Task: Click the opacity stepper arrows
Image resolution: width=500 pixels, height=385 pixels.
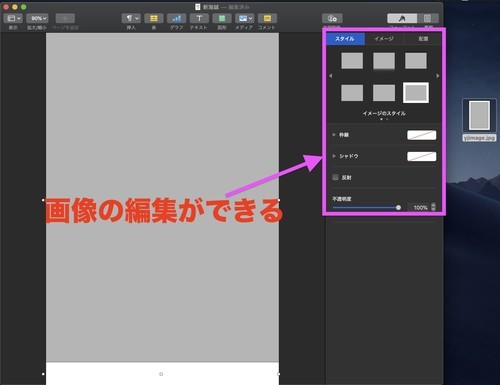Action: click(433, 207)
